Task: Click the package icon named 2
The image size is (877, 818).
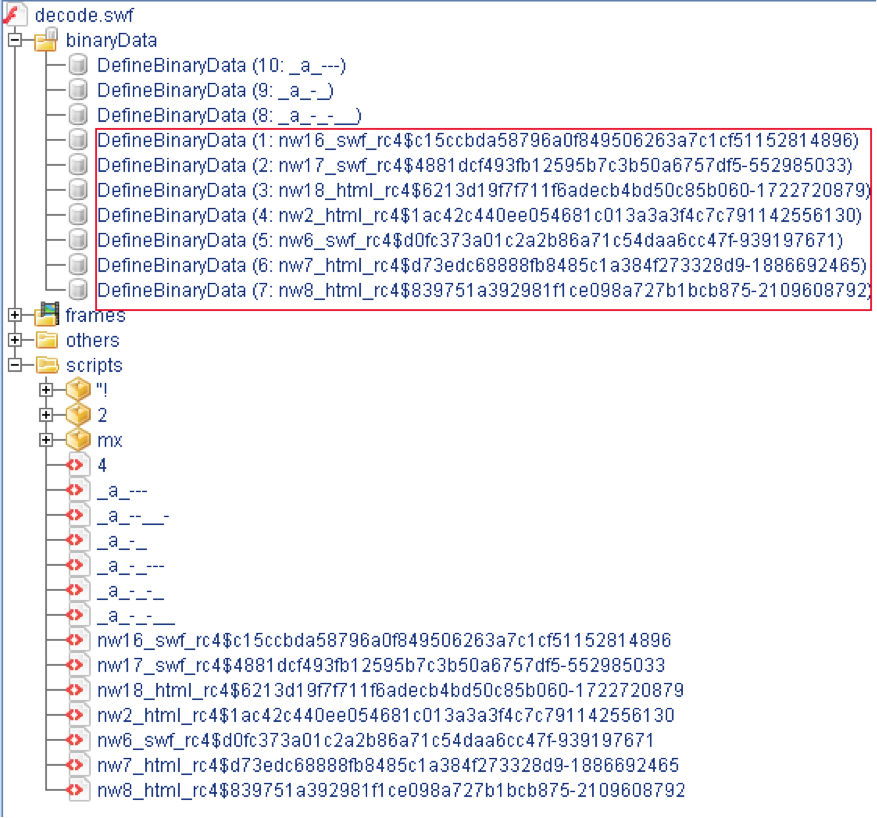Action: click(x=78, y=415)
